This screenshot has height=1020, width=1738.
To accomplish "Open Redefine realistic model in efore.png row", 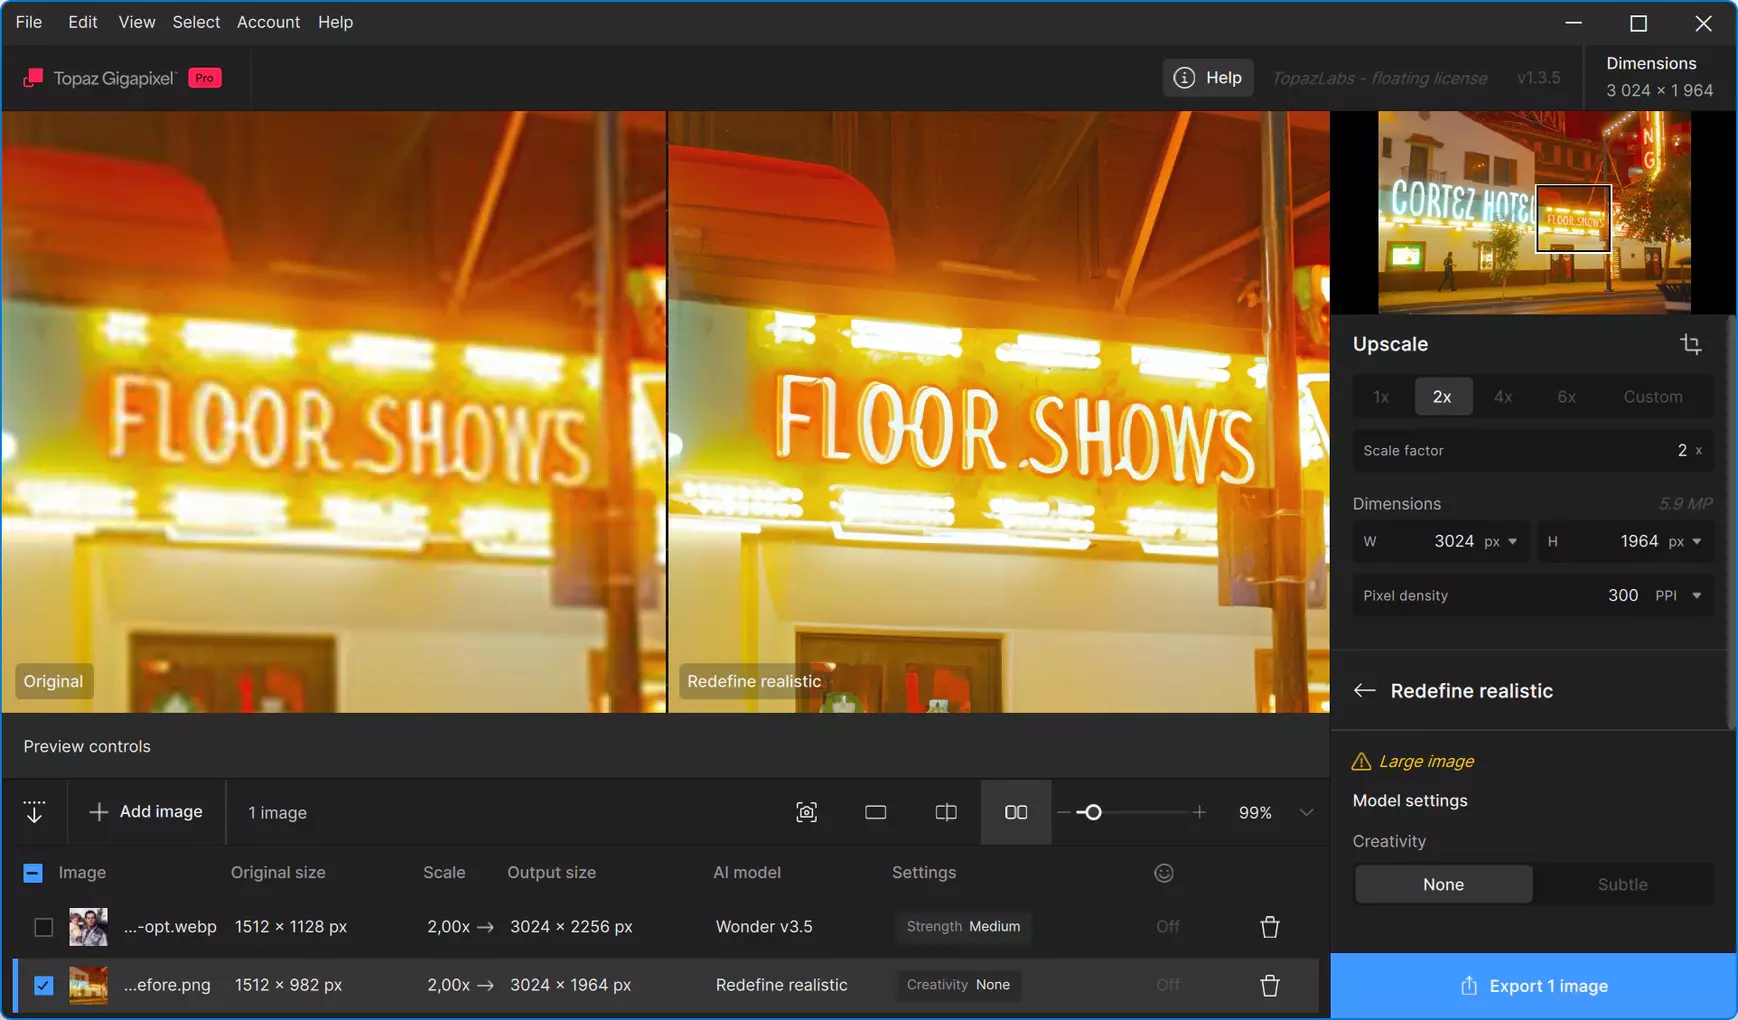I will click(781, 985).
